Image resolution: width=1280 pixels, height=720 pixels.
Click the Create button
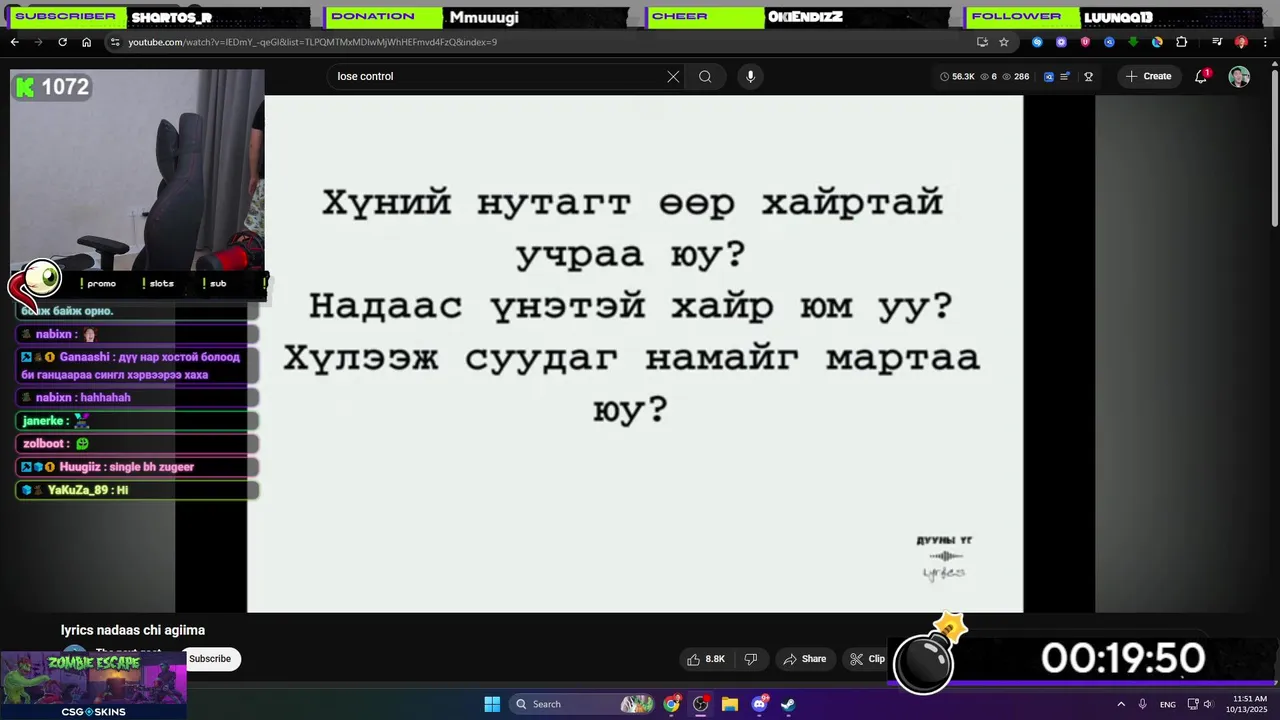[1148, 76]
